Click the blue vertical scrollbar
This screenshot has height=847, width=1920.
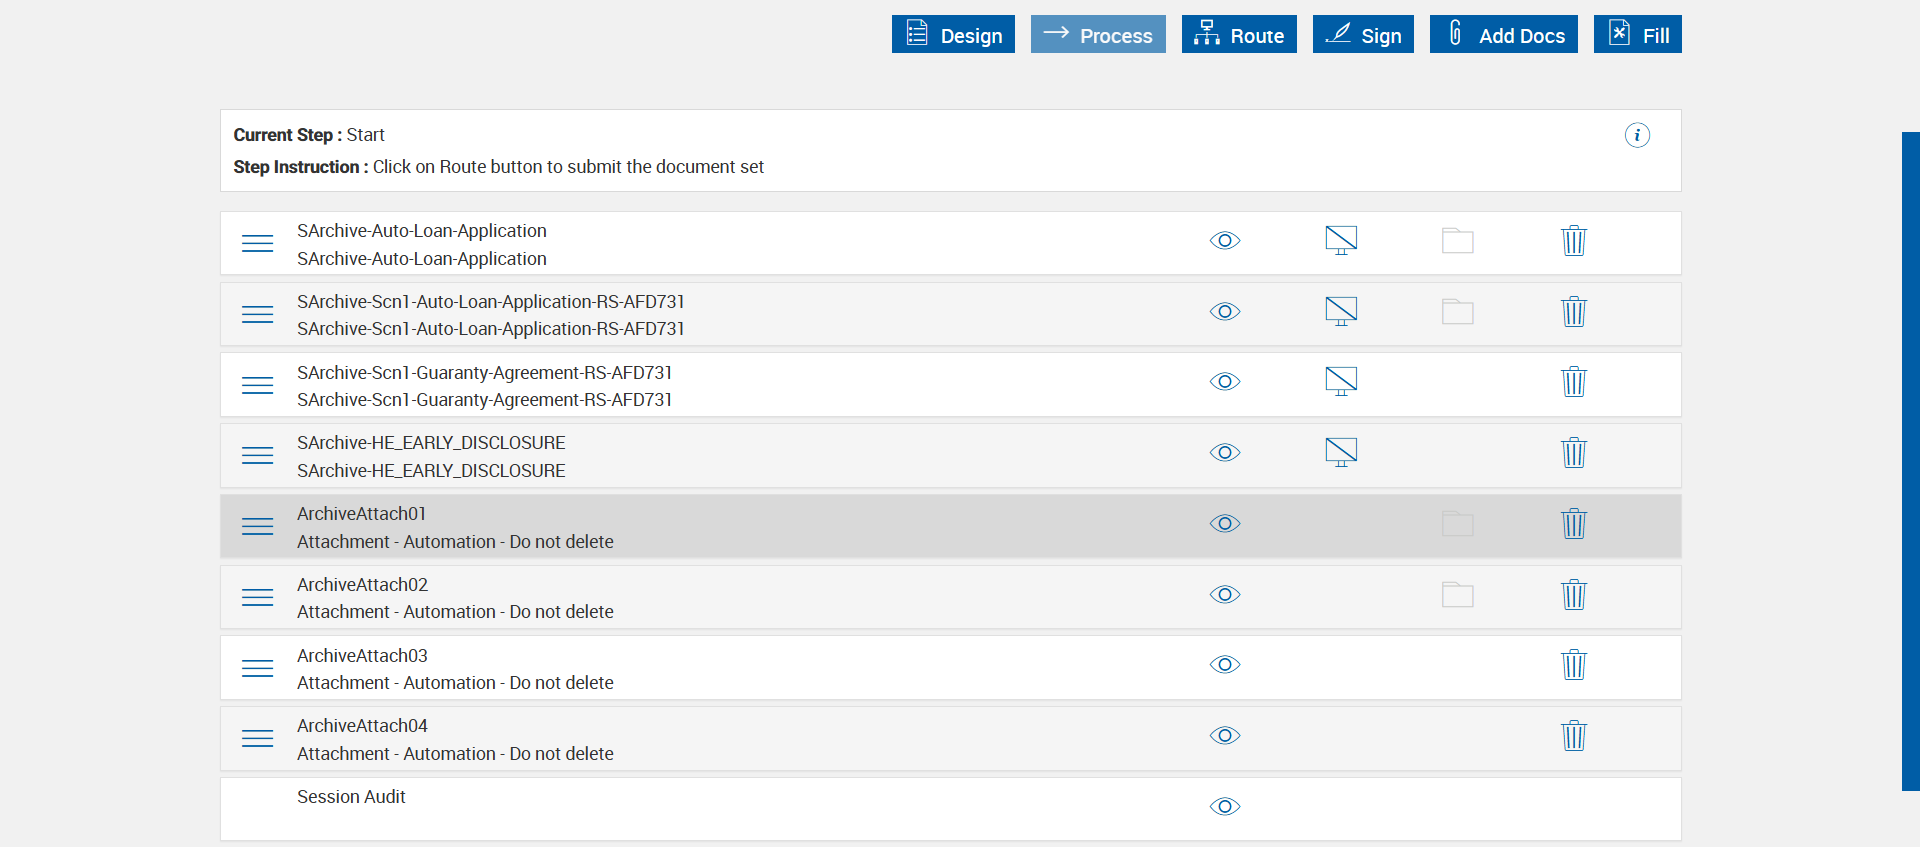coord(1910,460)
